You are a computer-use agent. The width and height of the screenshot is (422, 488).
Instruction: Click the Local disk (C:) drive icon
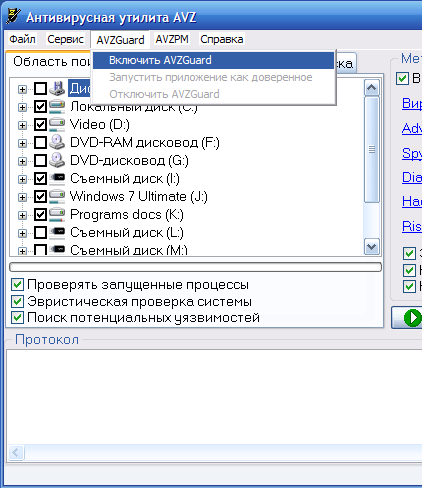coord(57,107)
